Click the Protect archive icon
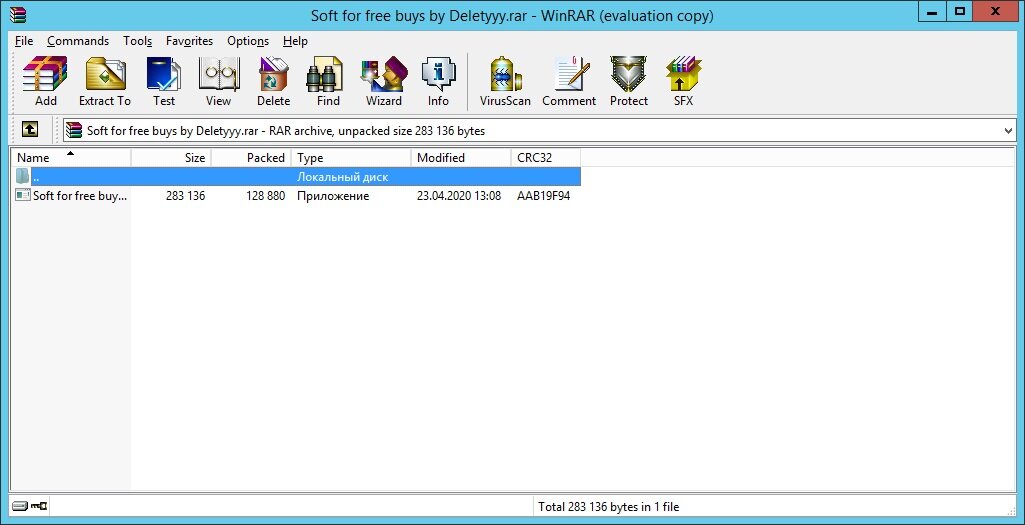The image size is (1025, 525). pos(629,81)
